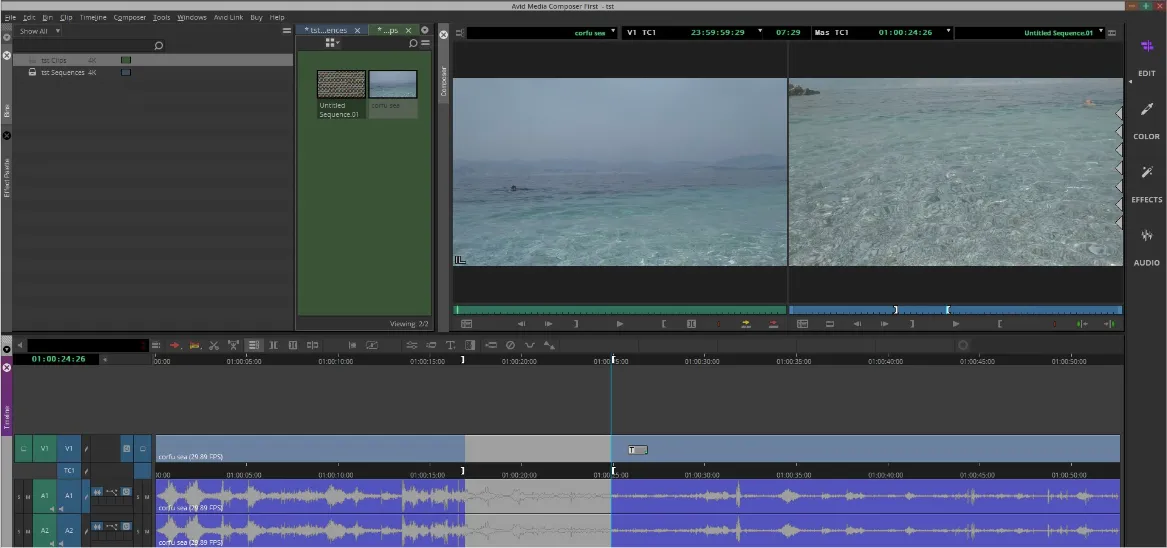Mute the A2 track on the far left
Screen dimensions: 1167x548
click(28, 530)
